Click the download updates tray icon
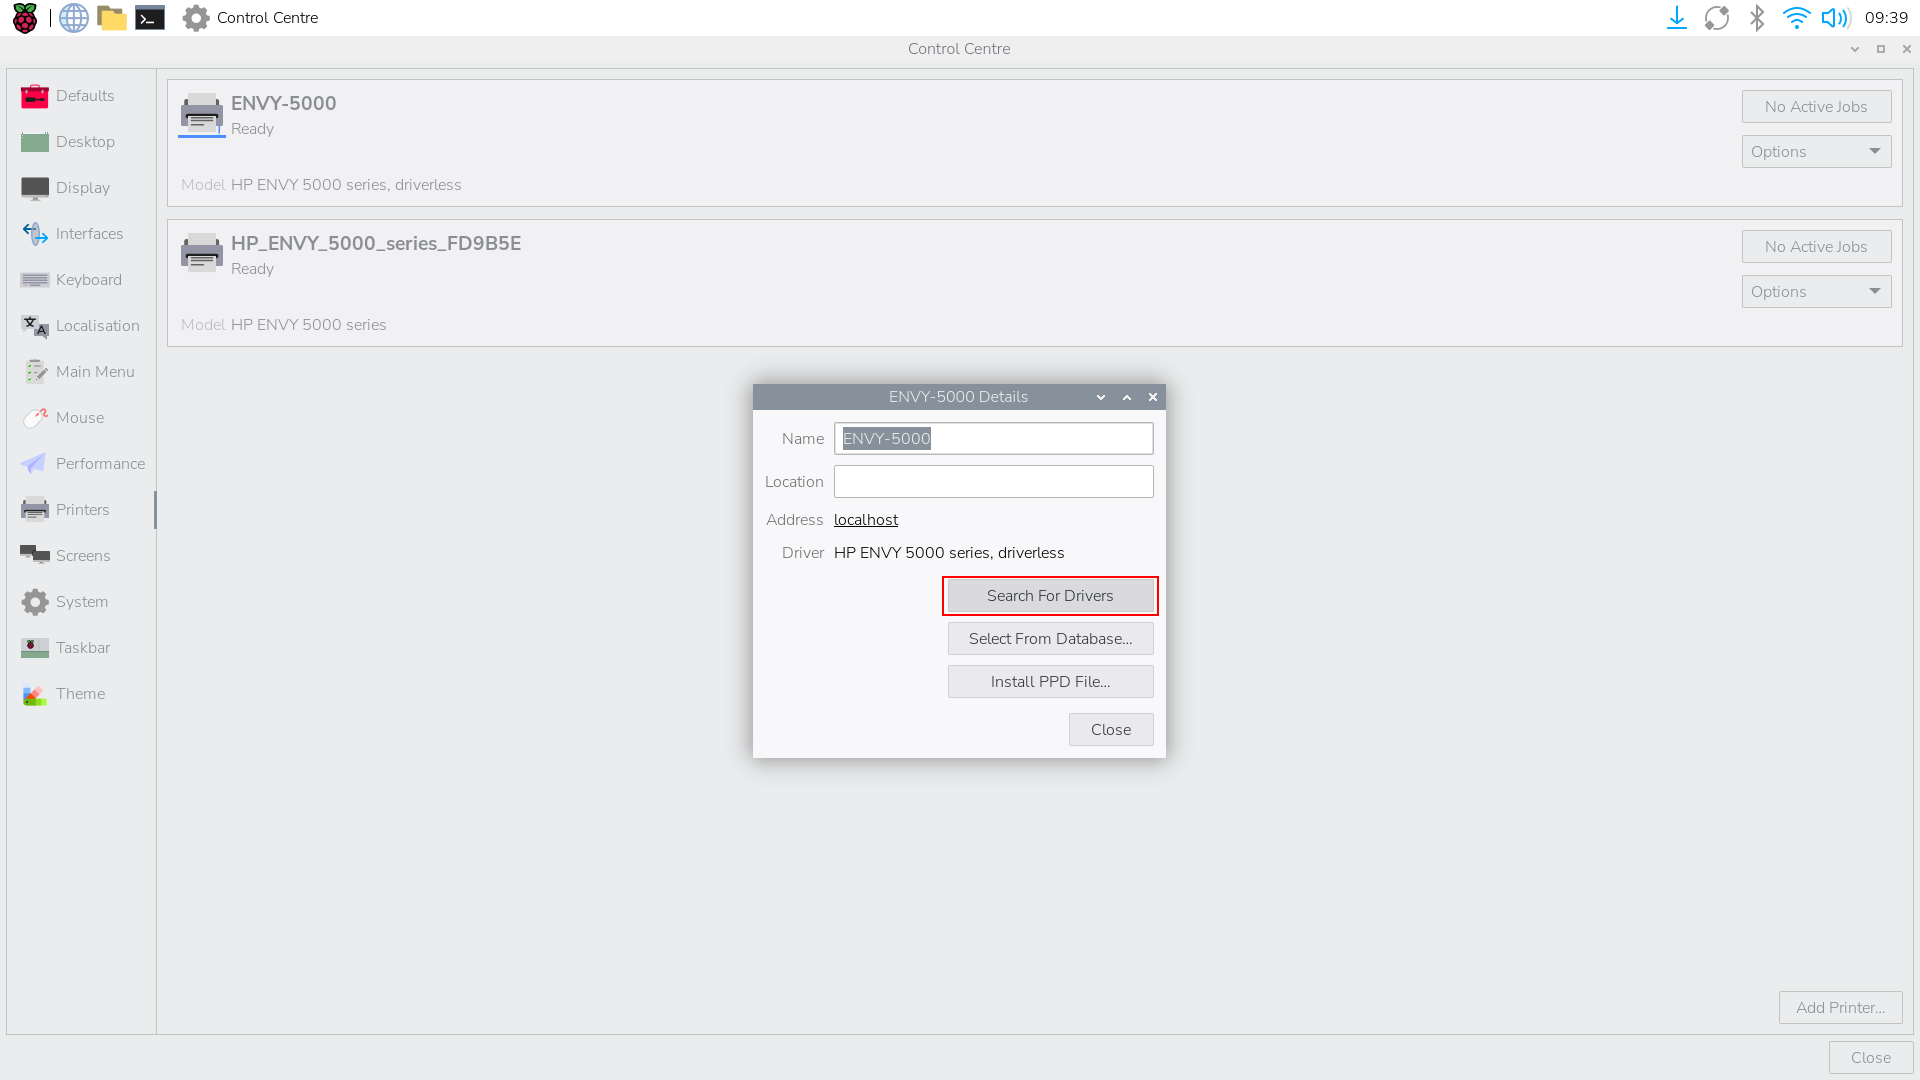 click(x=1677, y=18)
